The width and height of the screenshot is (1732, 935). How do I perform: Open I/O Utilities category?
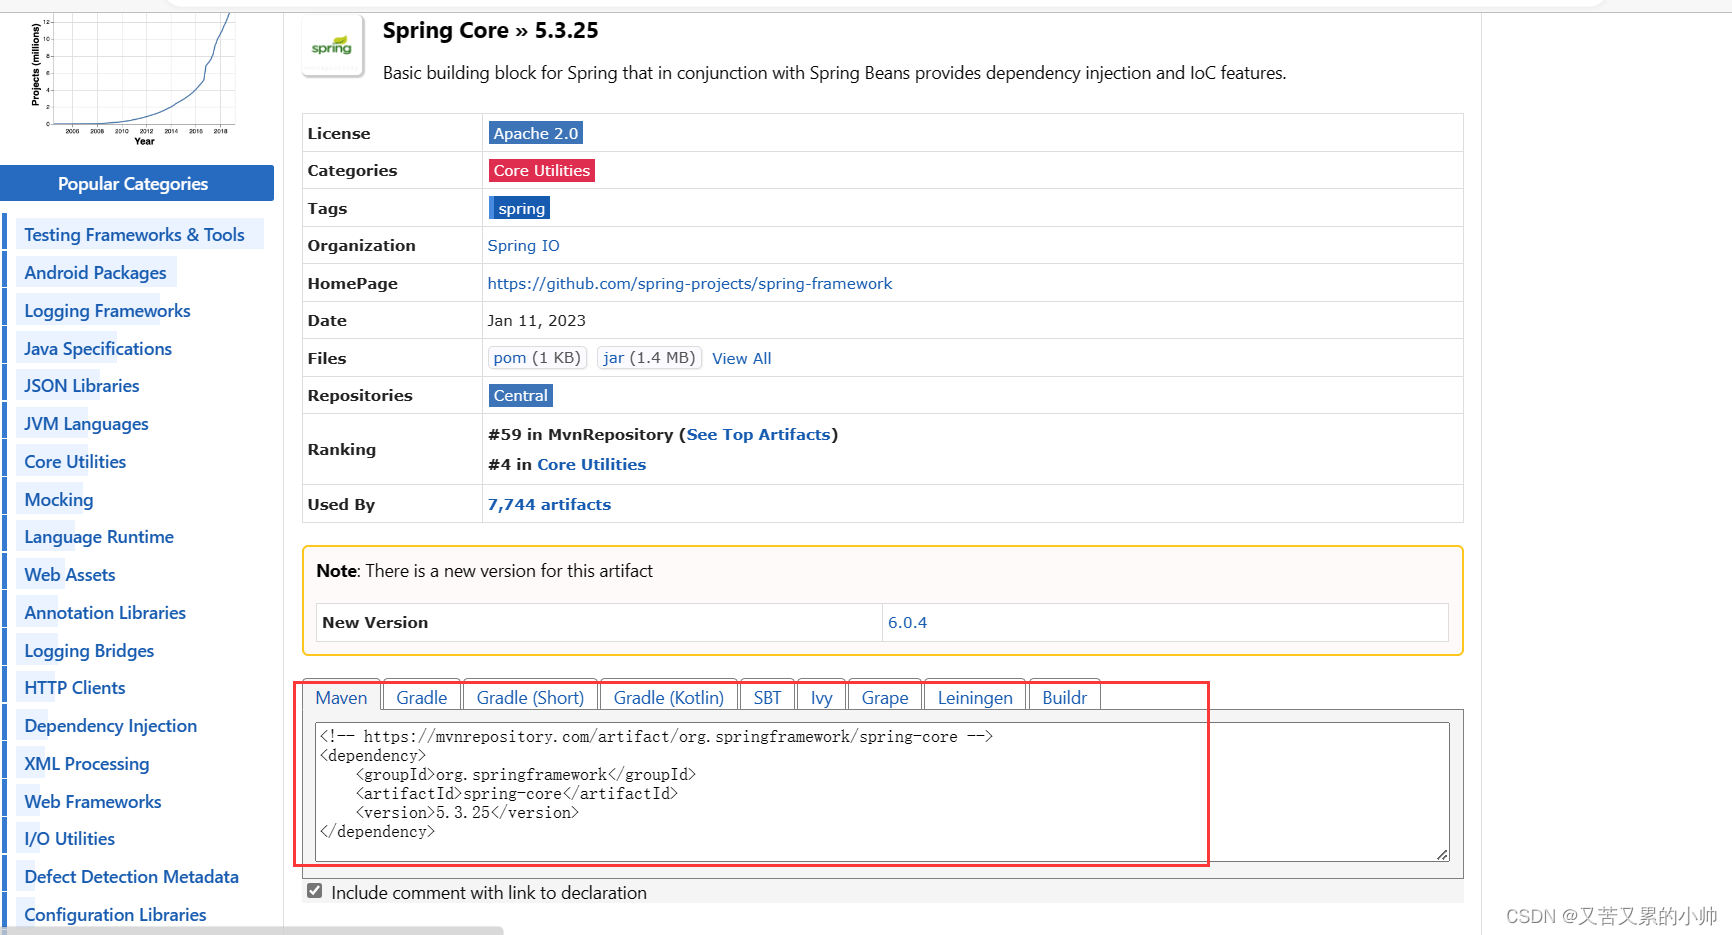coord(70,838)
